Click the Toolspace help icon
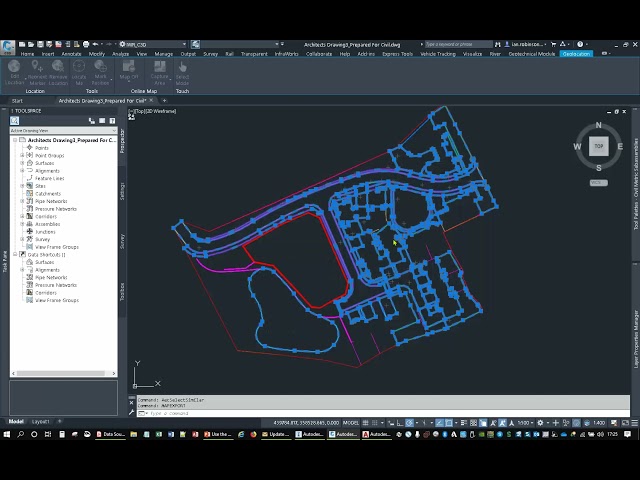The image size is (640, 480). click(x=112, y=121)
